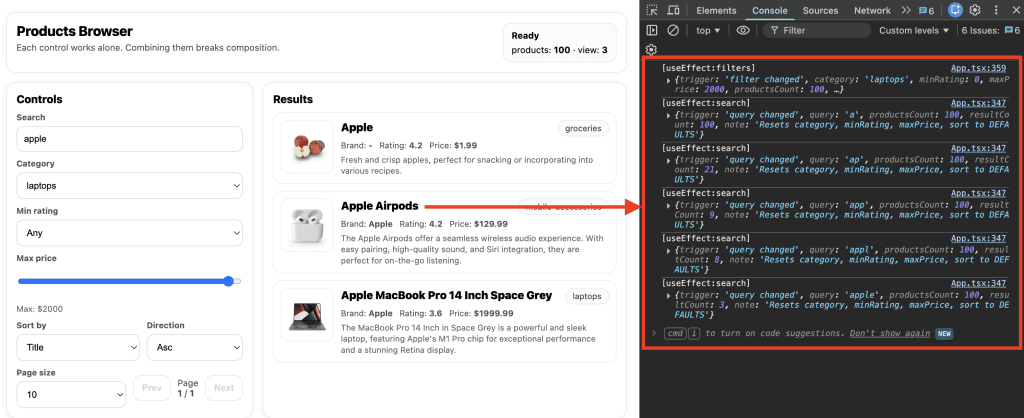Click the 'Max: $2000' text
This screenshot has height=418, width=1024.
point(40,309)
